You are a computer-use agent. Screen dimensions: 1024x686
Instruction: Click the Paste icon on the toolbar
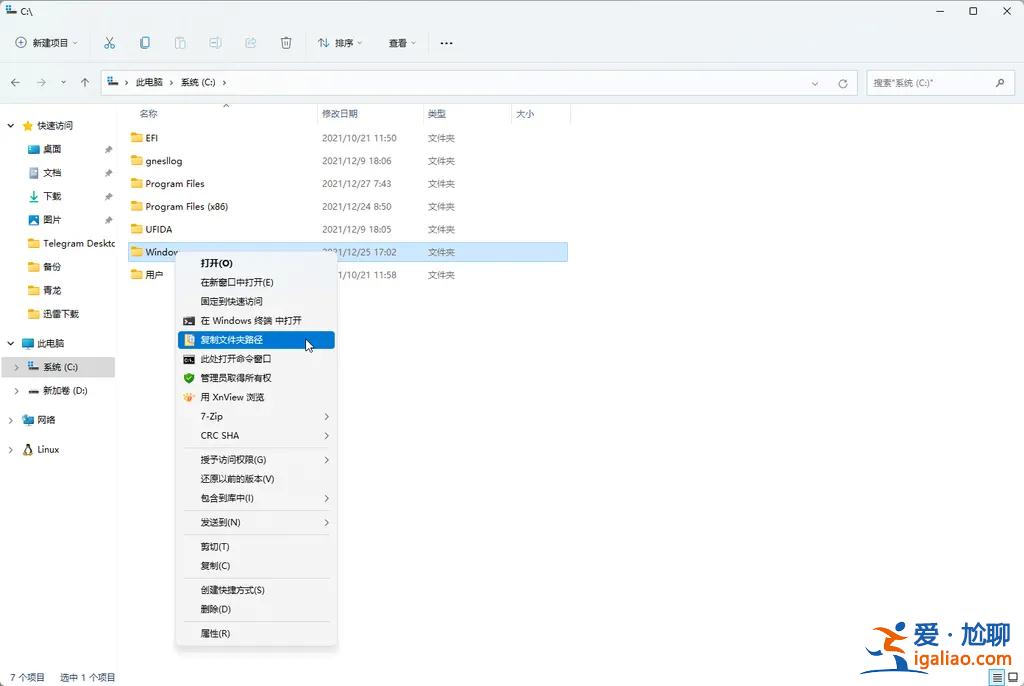click(x=180, y=43)
